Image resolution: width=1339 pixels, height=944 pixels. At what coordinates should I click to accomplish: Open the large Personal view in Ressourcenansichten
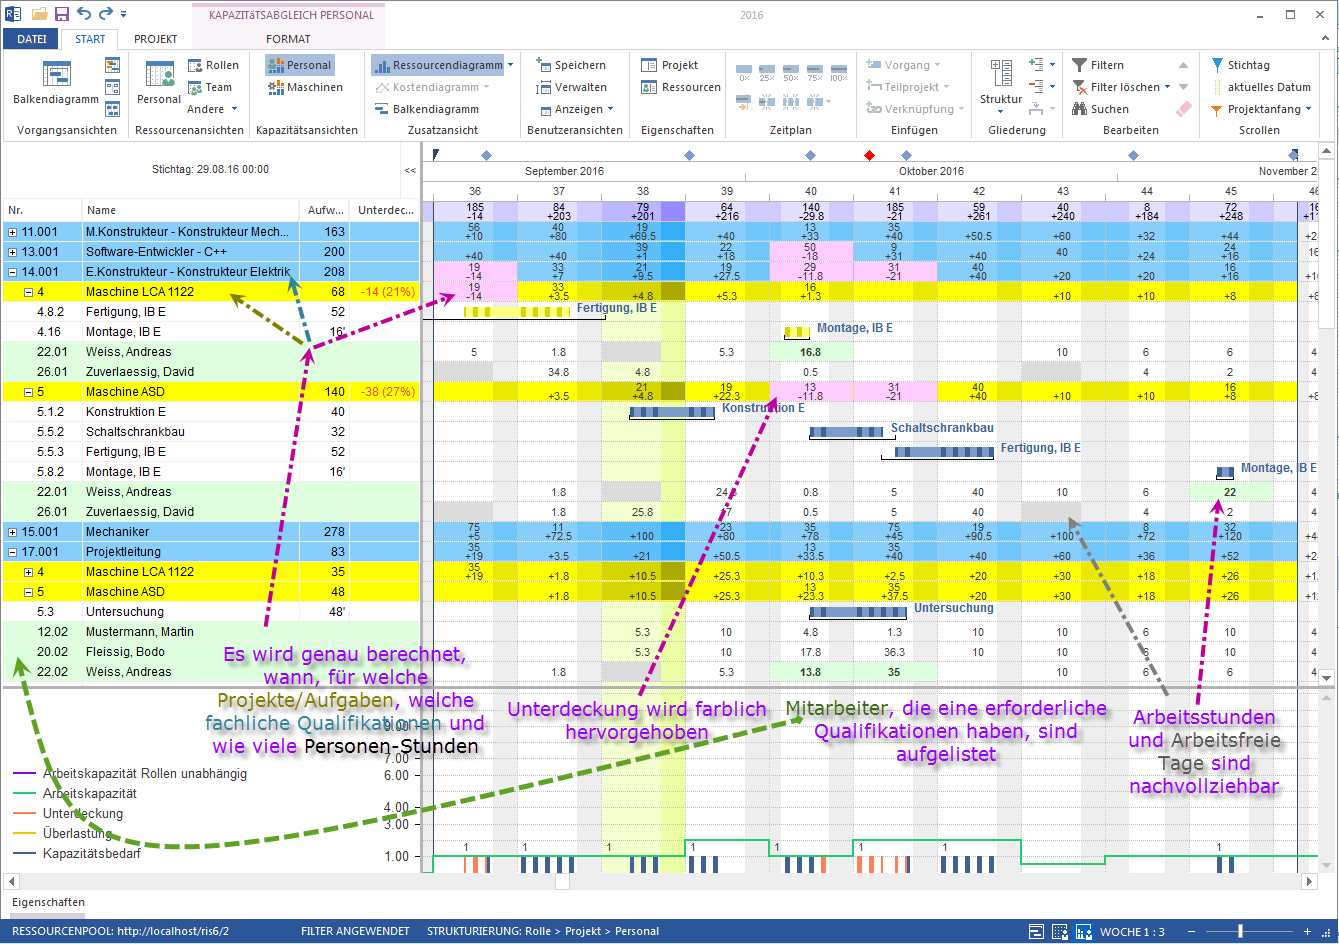(159, 83)
